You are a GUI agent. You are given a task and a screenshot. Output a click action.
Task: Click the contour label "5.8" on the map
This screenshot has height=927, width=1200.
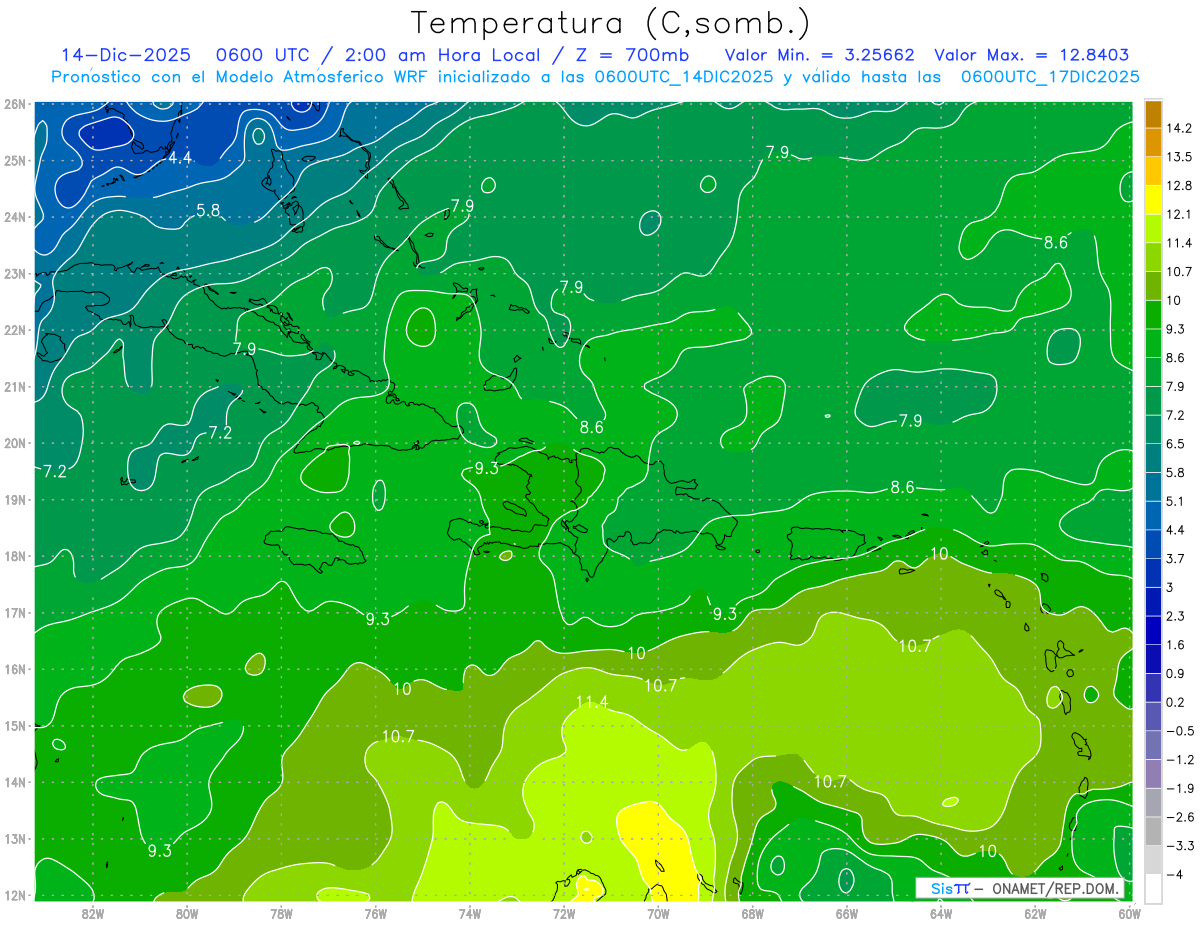tap(208, 210)
